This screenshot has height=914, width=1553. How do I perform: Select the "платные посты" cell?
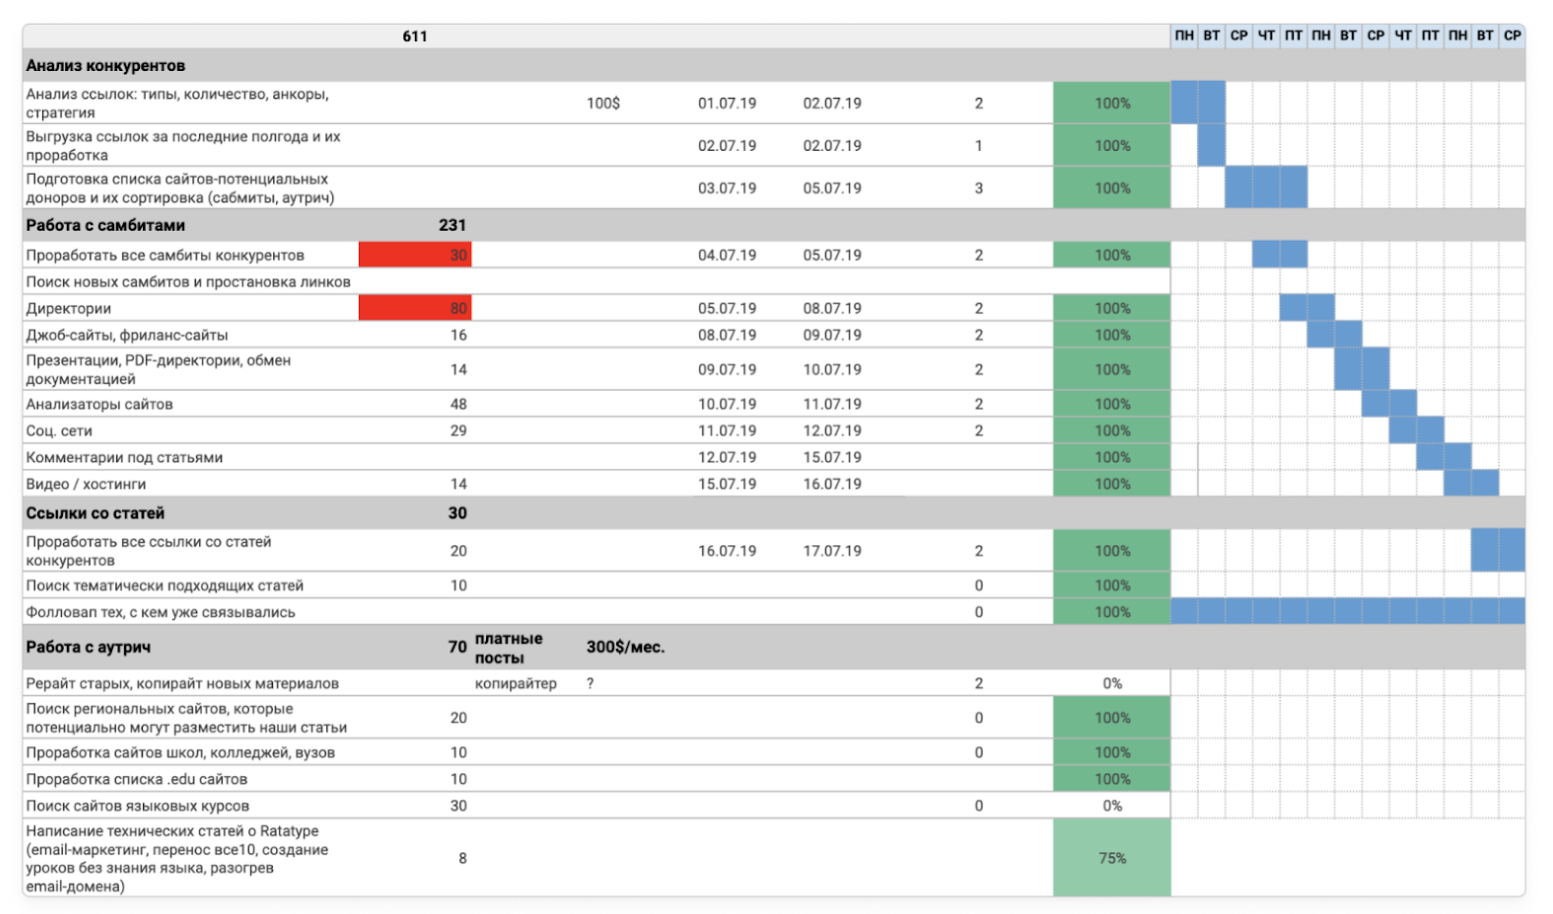click(x=509, y=648)
